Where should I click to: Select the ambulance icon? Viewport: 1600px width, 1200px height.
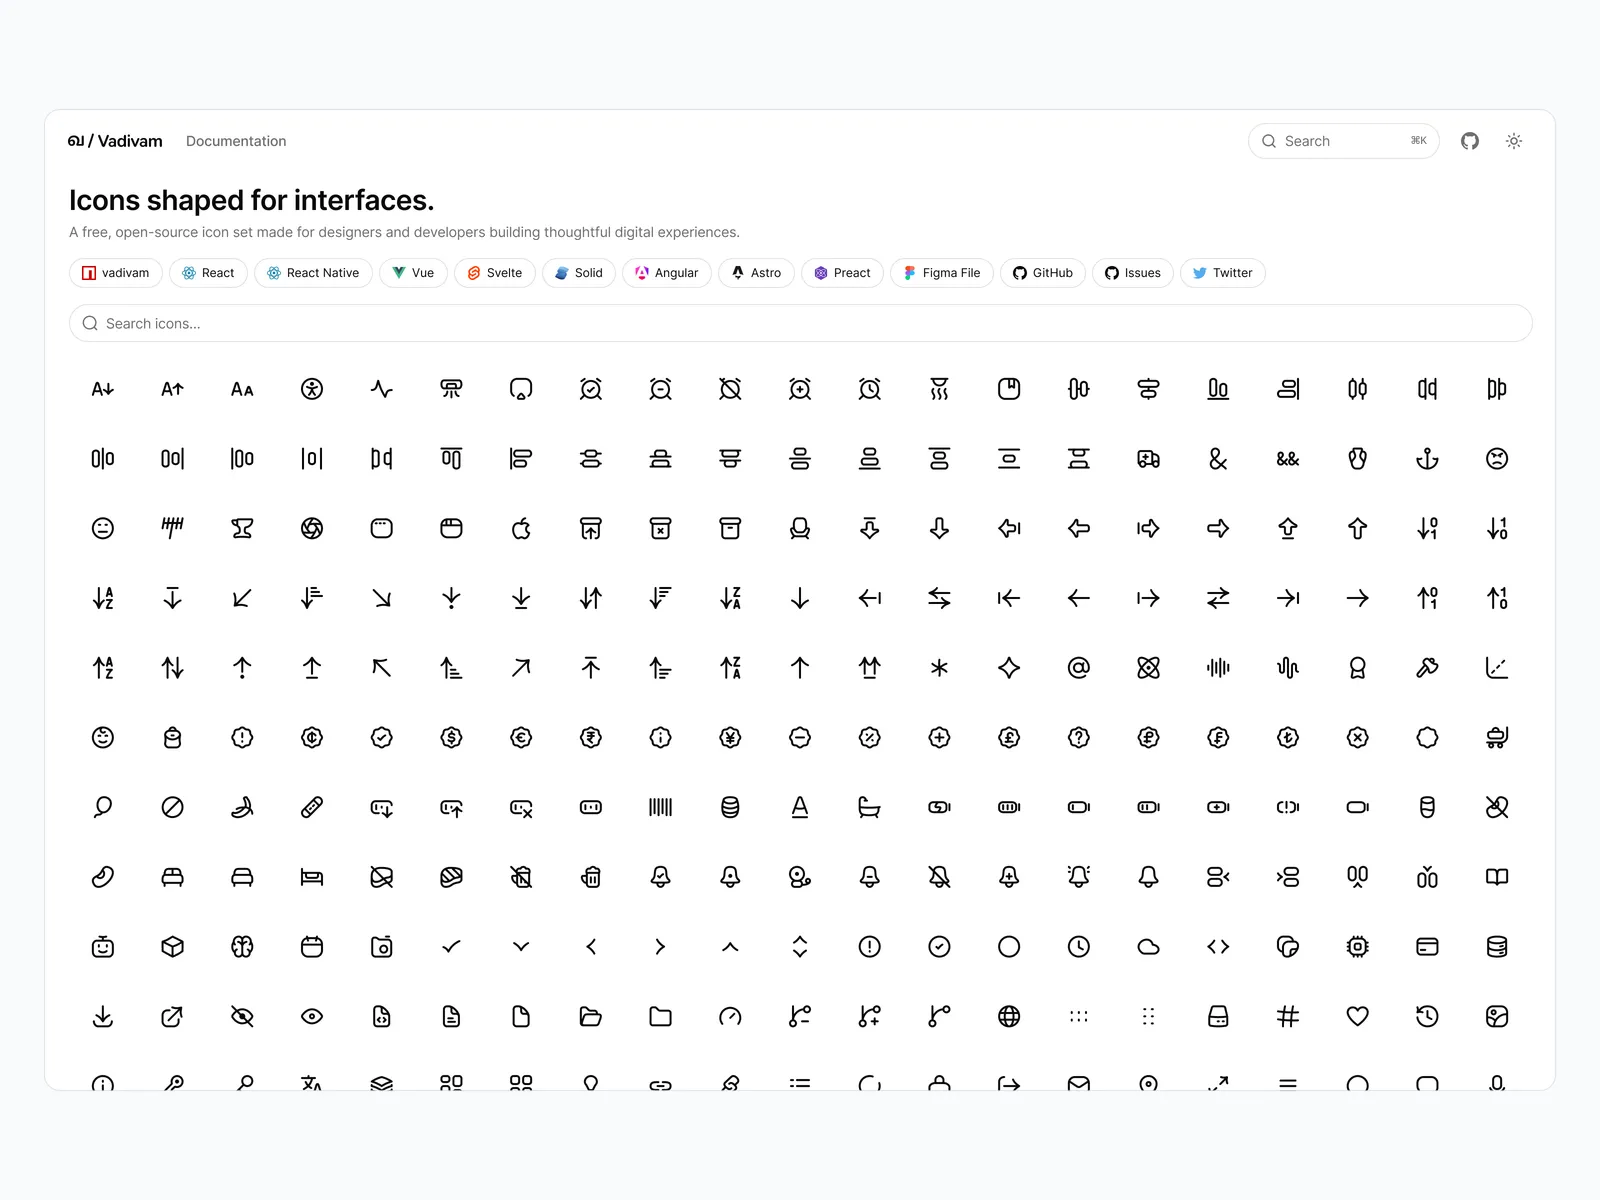click(1148, 459)
